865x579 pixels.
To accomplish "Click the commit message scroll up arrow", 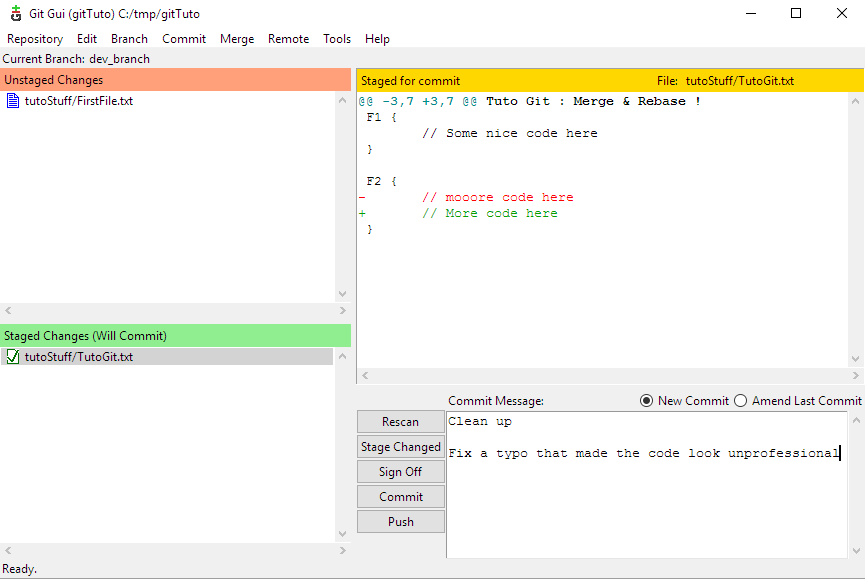I will [856, 420].
